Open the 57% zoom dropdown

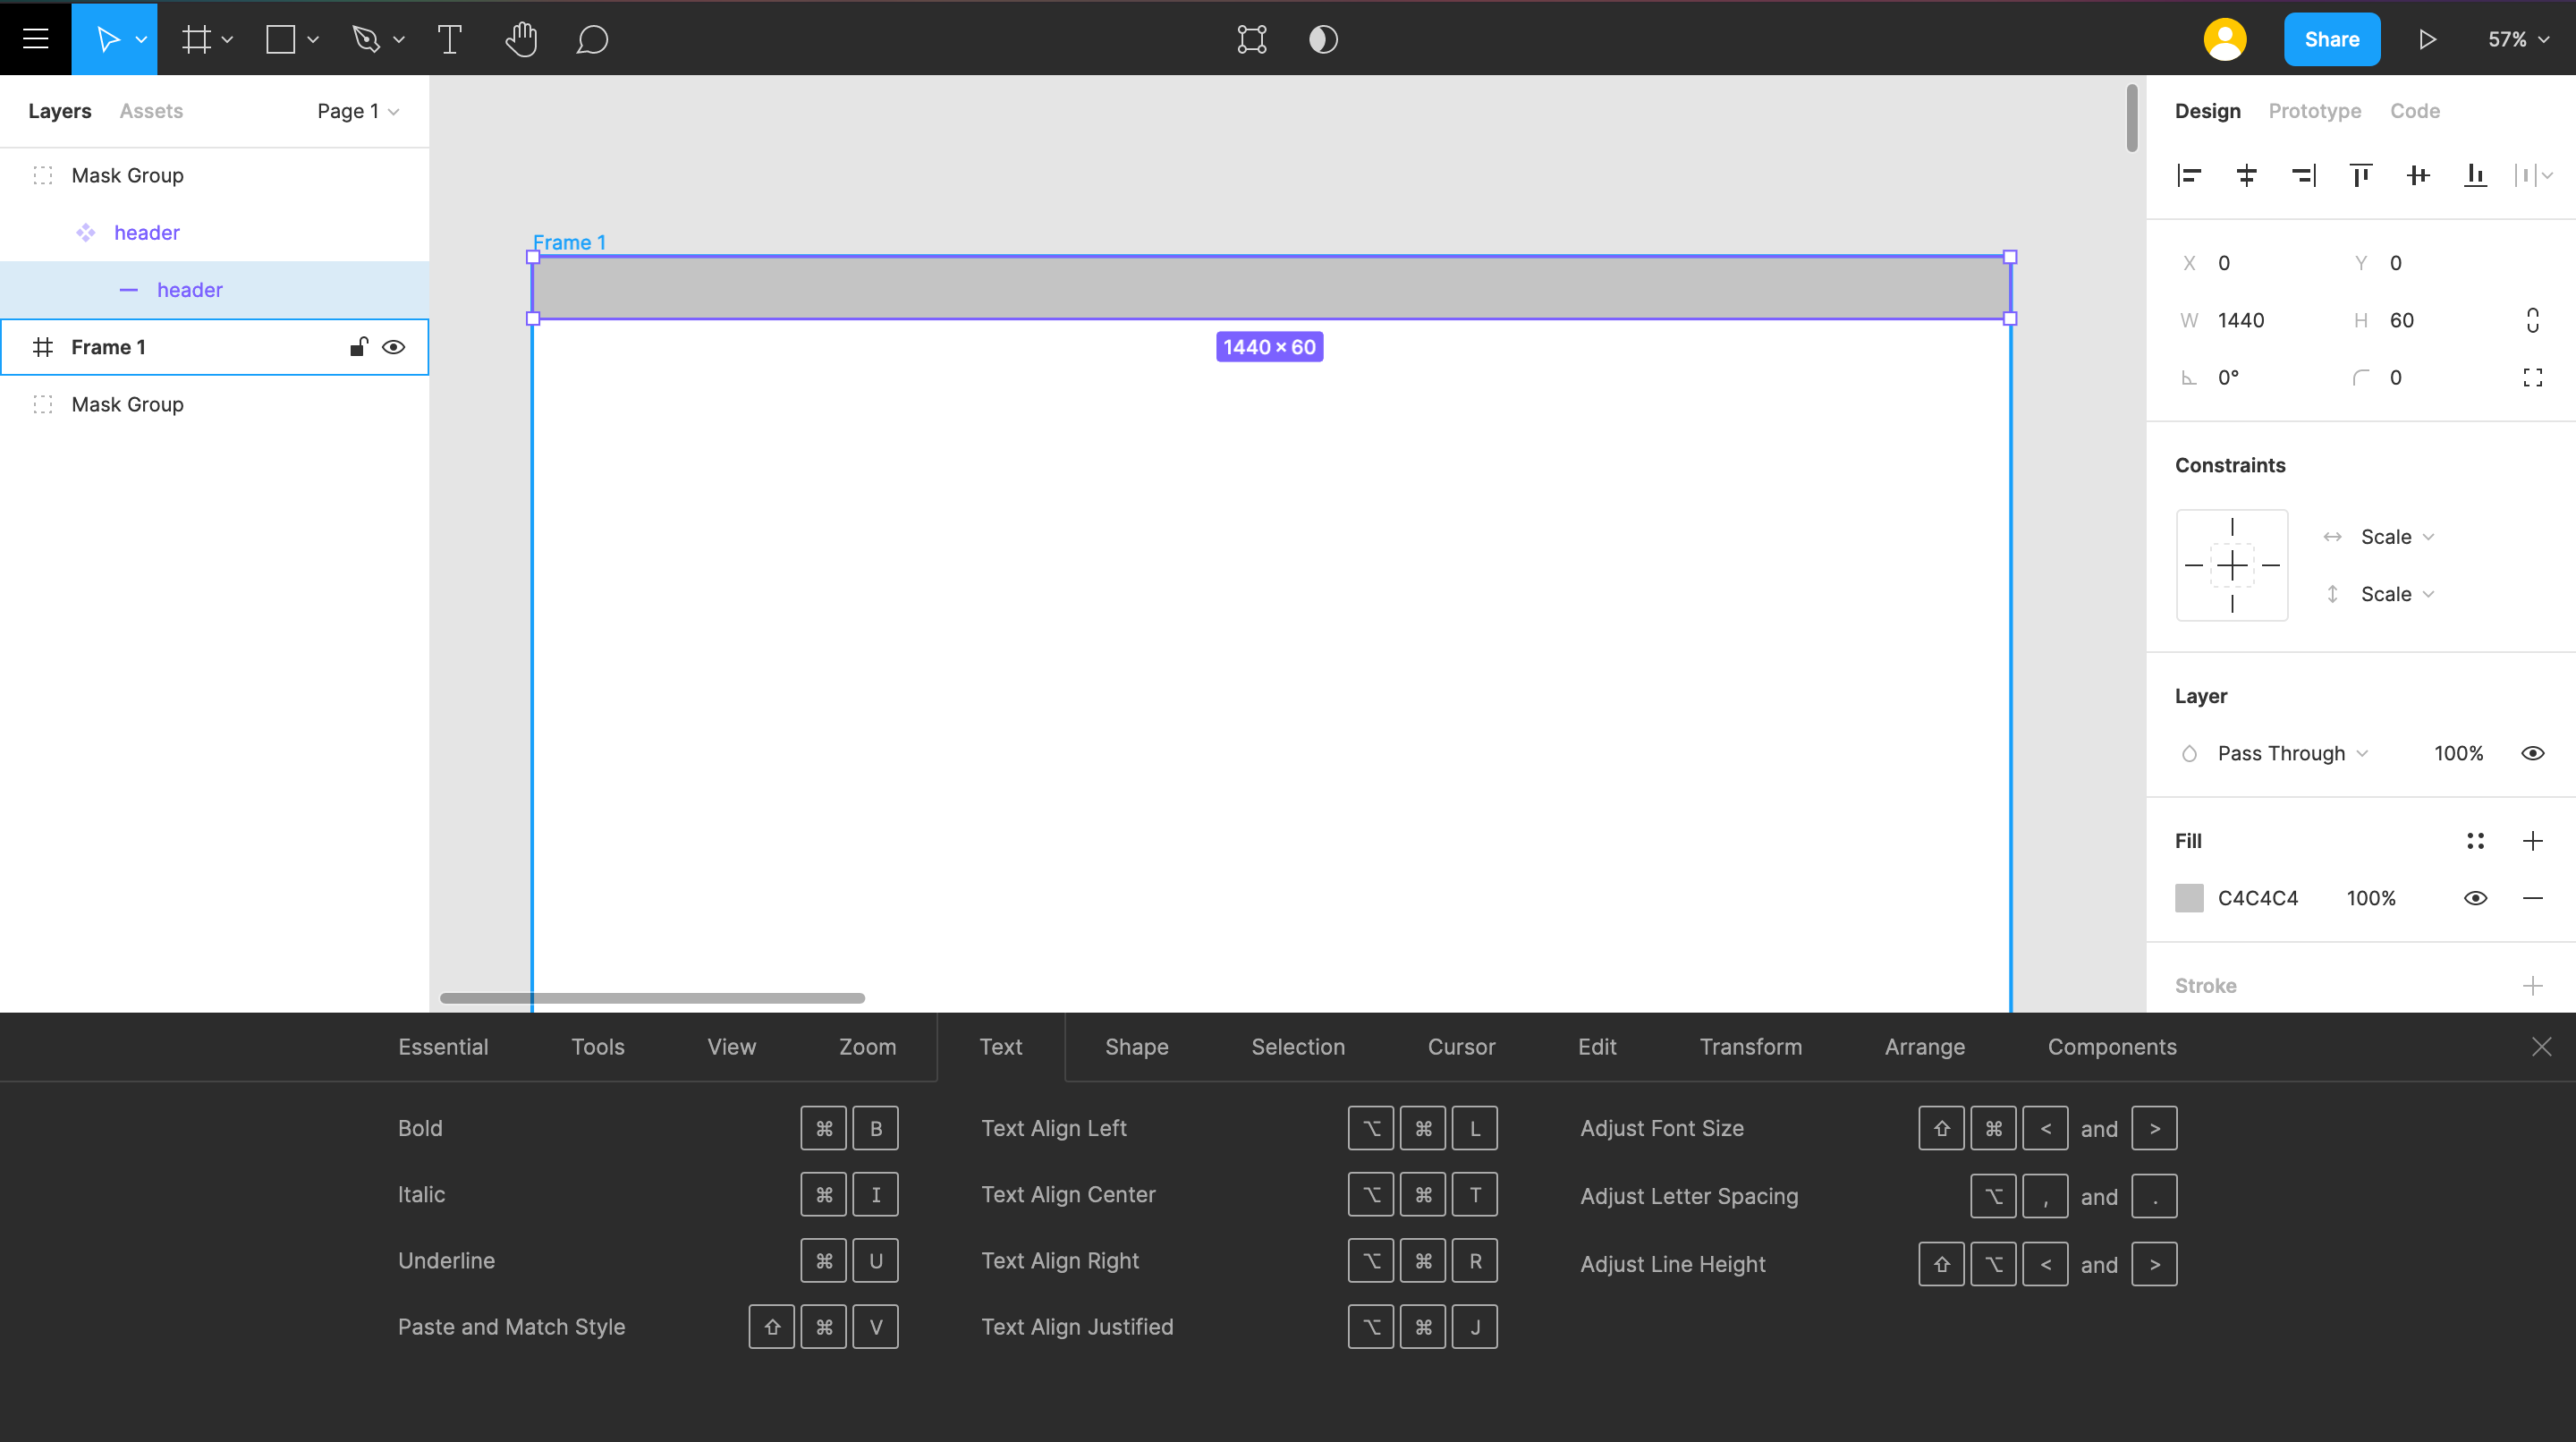tap(2517, 39)
